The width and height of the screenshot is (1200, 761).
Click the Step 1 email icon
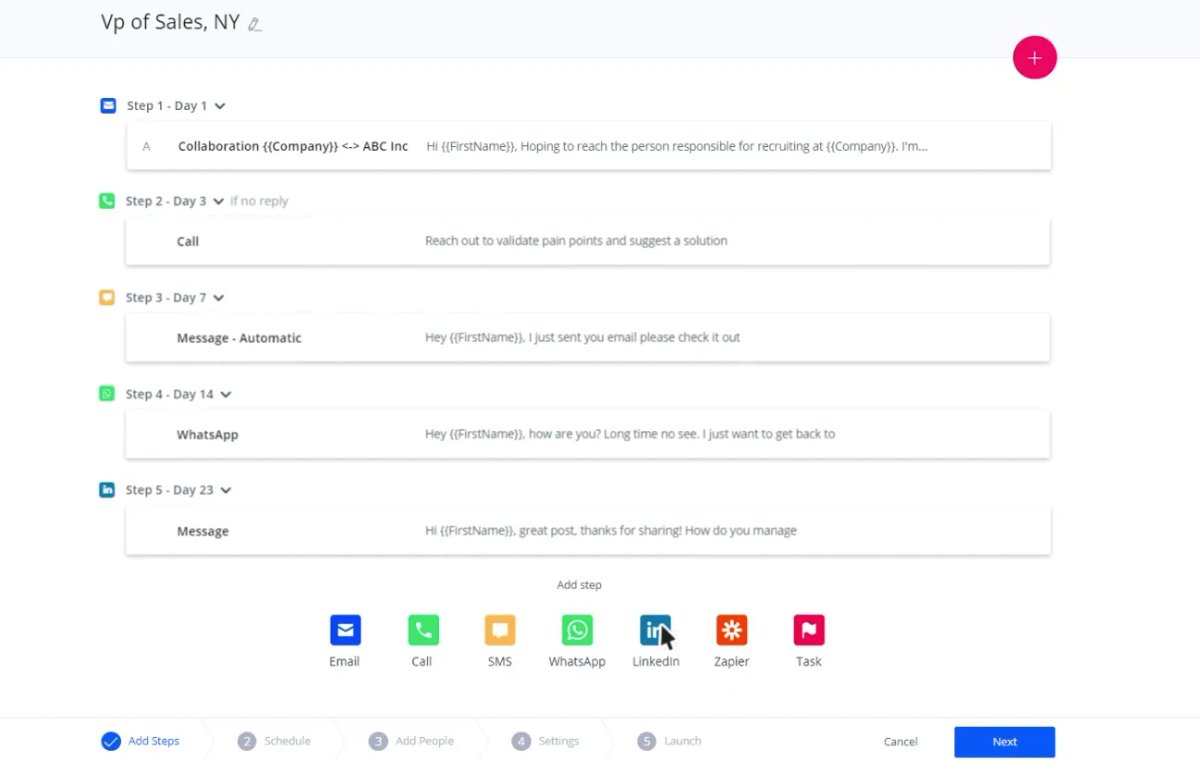[108, 105]
